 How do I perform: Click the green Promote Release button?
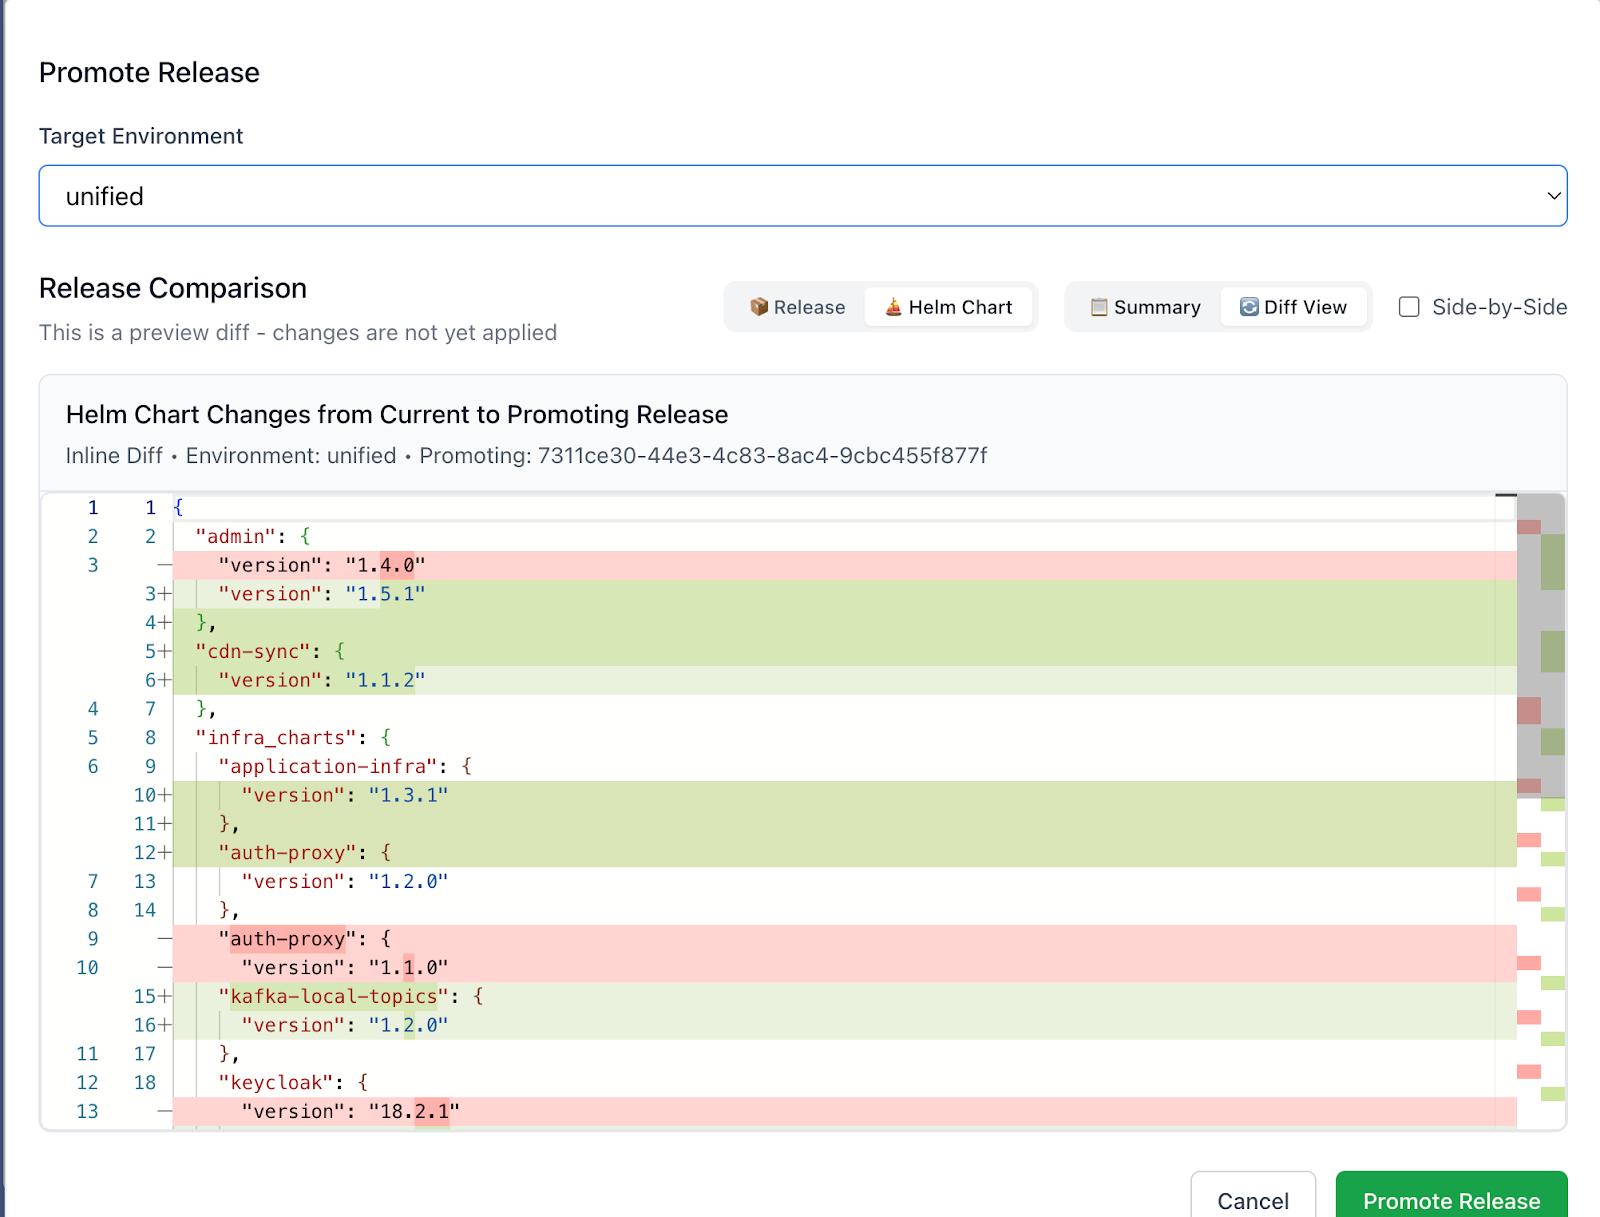[1450, 1199]
